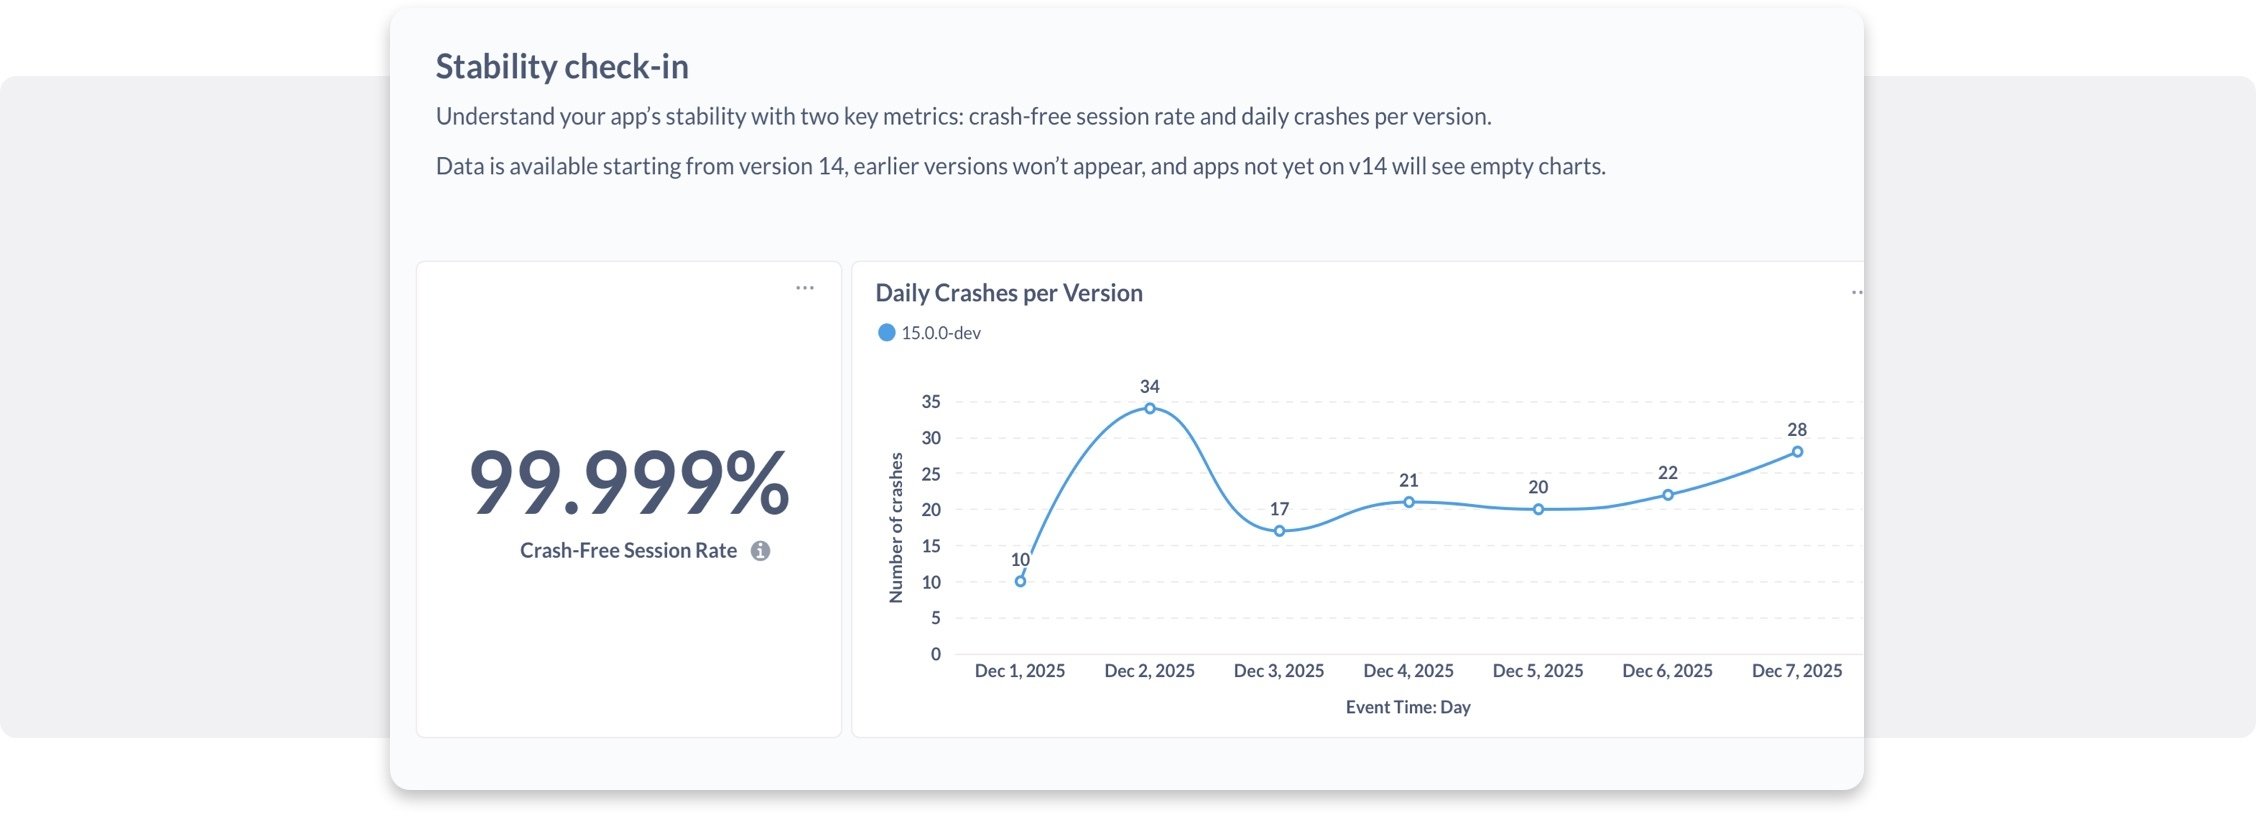Viewport: 2256px width, 824px height.
Task: Click the data point with value 21
Action: tap(1409, 502)
